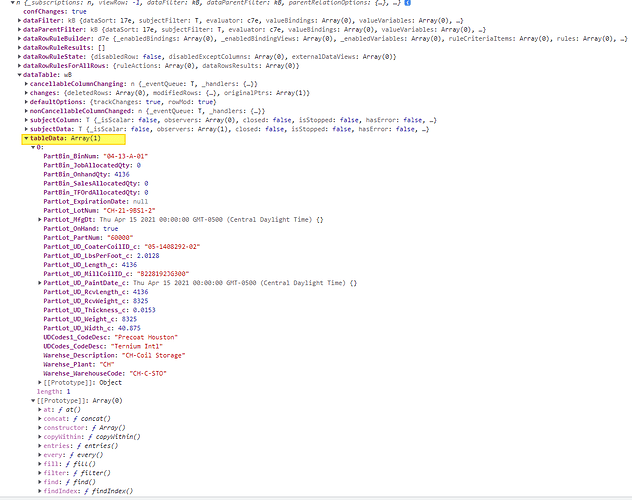Viewport: 632px width, 500px height.
Task: Select PartLot_PartNum value "60000"
Action: click(120, 238)
